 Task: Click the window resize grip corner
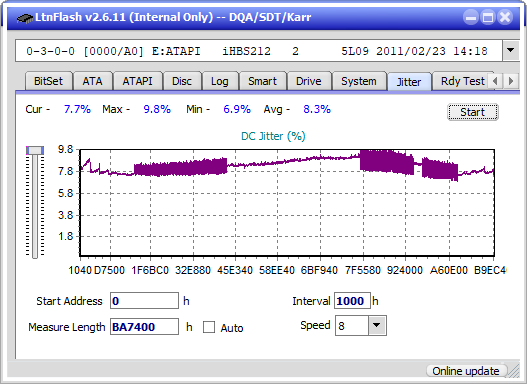[514, 372]
